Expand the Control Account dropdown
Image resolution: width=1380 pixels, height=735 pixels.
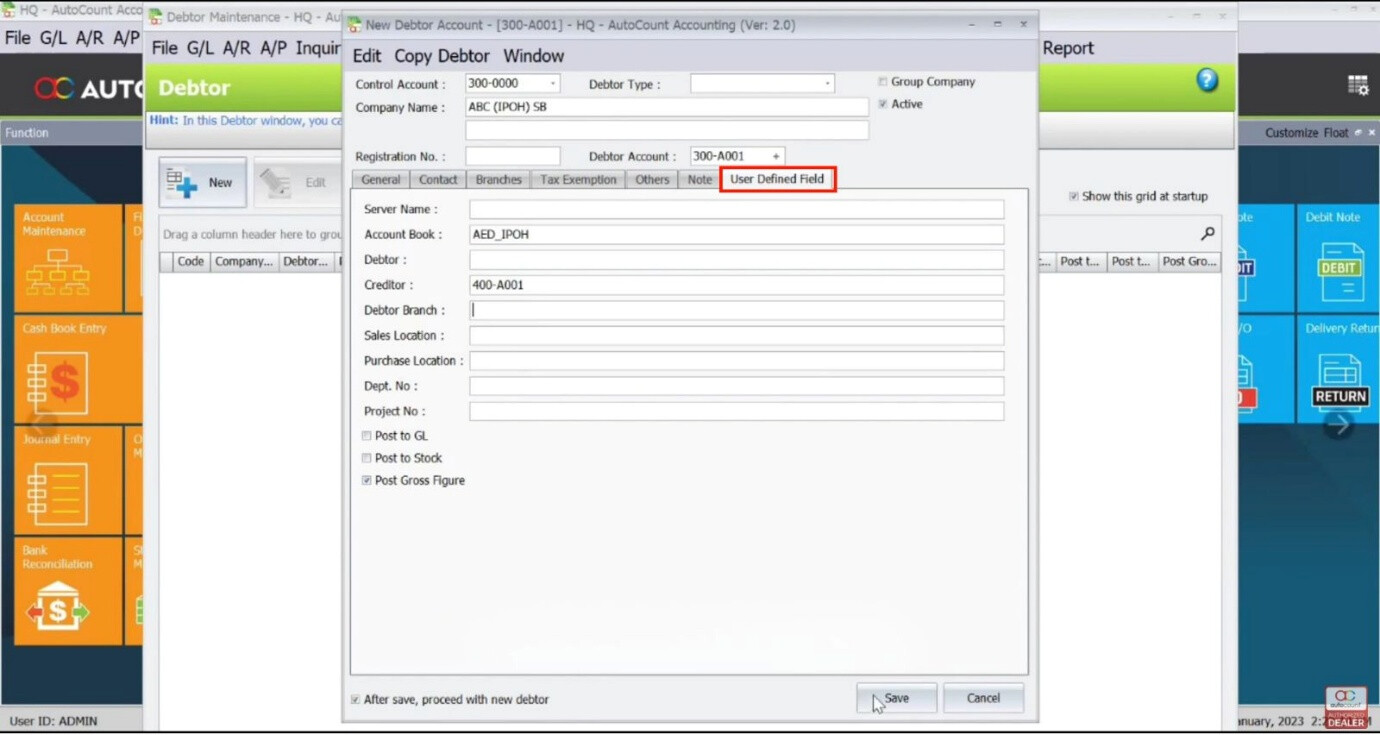(x=552, y=84)
